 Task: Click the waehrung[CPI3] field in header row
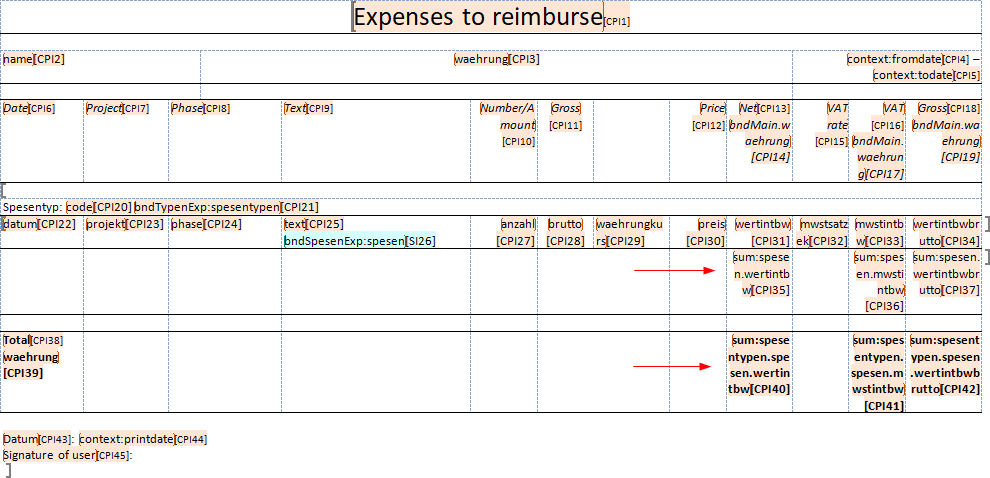[496, 60]
